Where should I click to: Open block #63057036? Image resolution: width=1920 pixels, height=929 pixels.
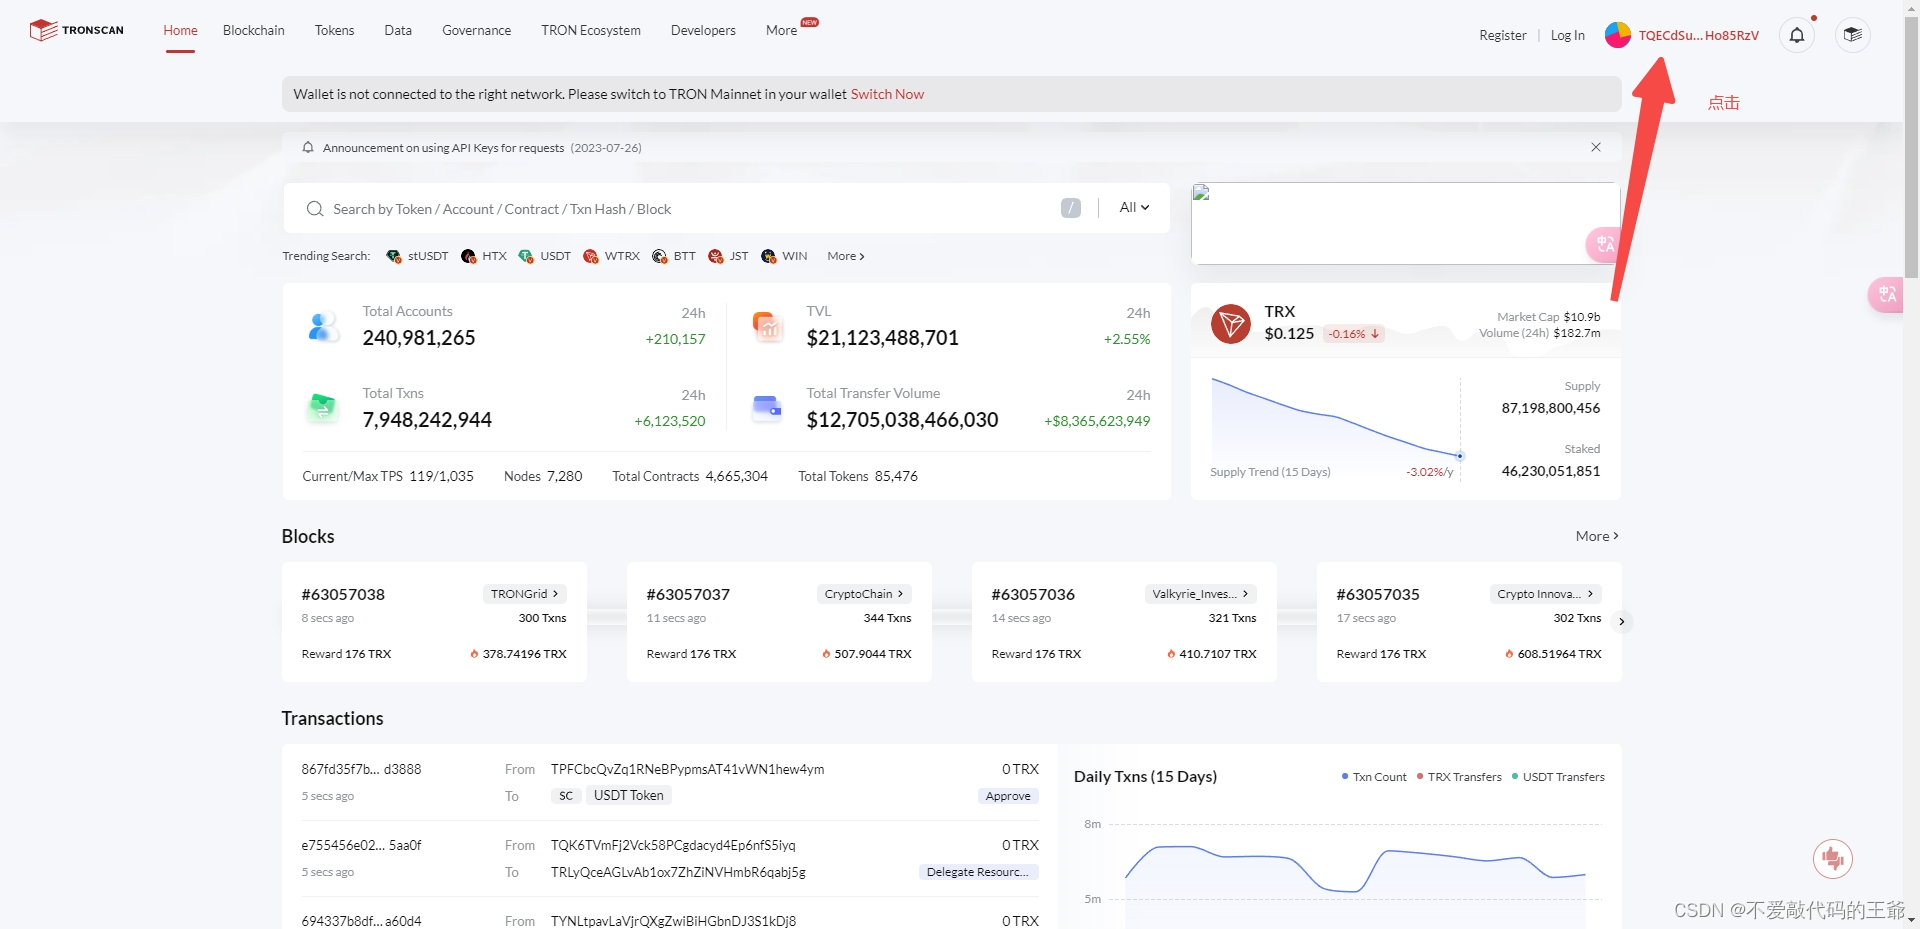[x=1033, y=594]
